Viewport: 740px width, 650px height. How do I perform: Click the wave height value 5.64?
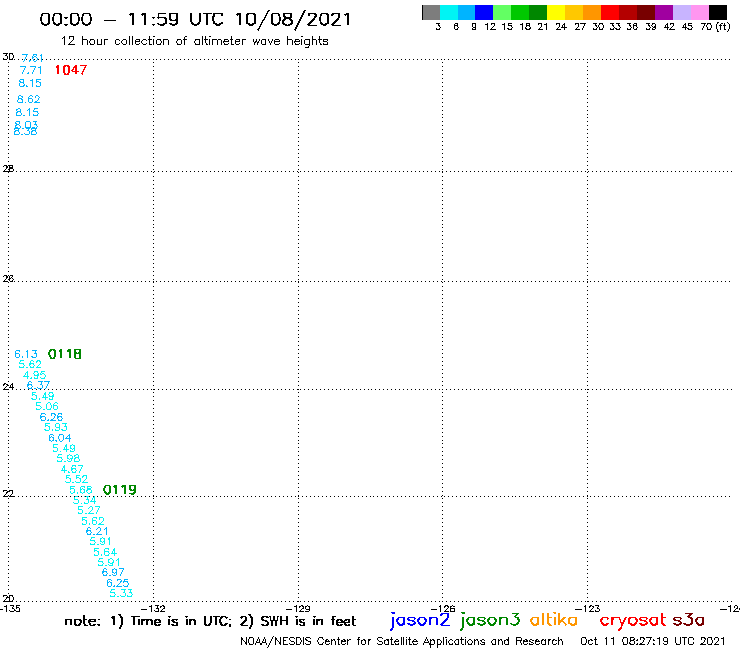105,552
